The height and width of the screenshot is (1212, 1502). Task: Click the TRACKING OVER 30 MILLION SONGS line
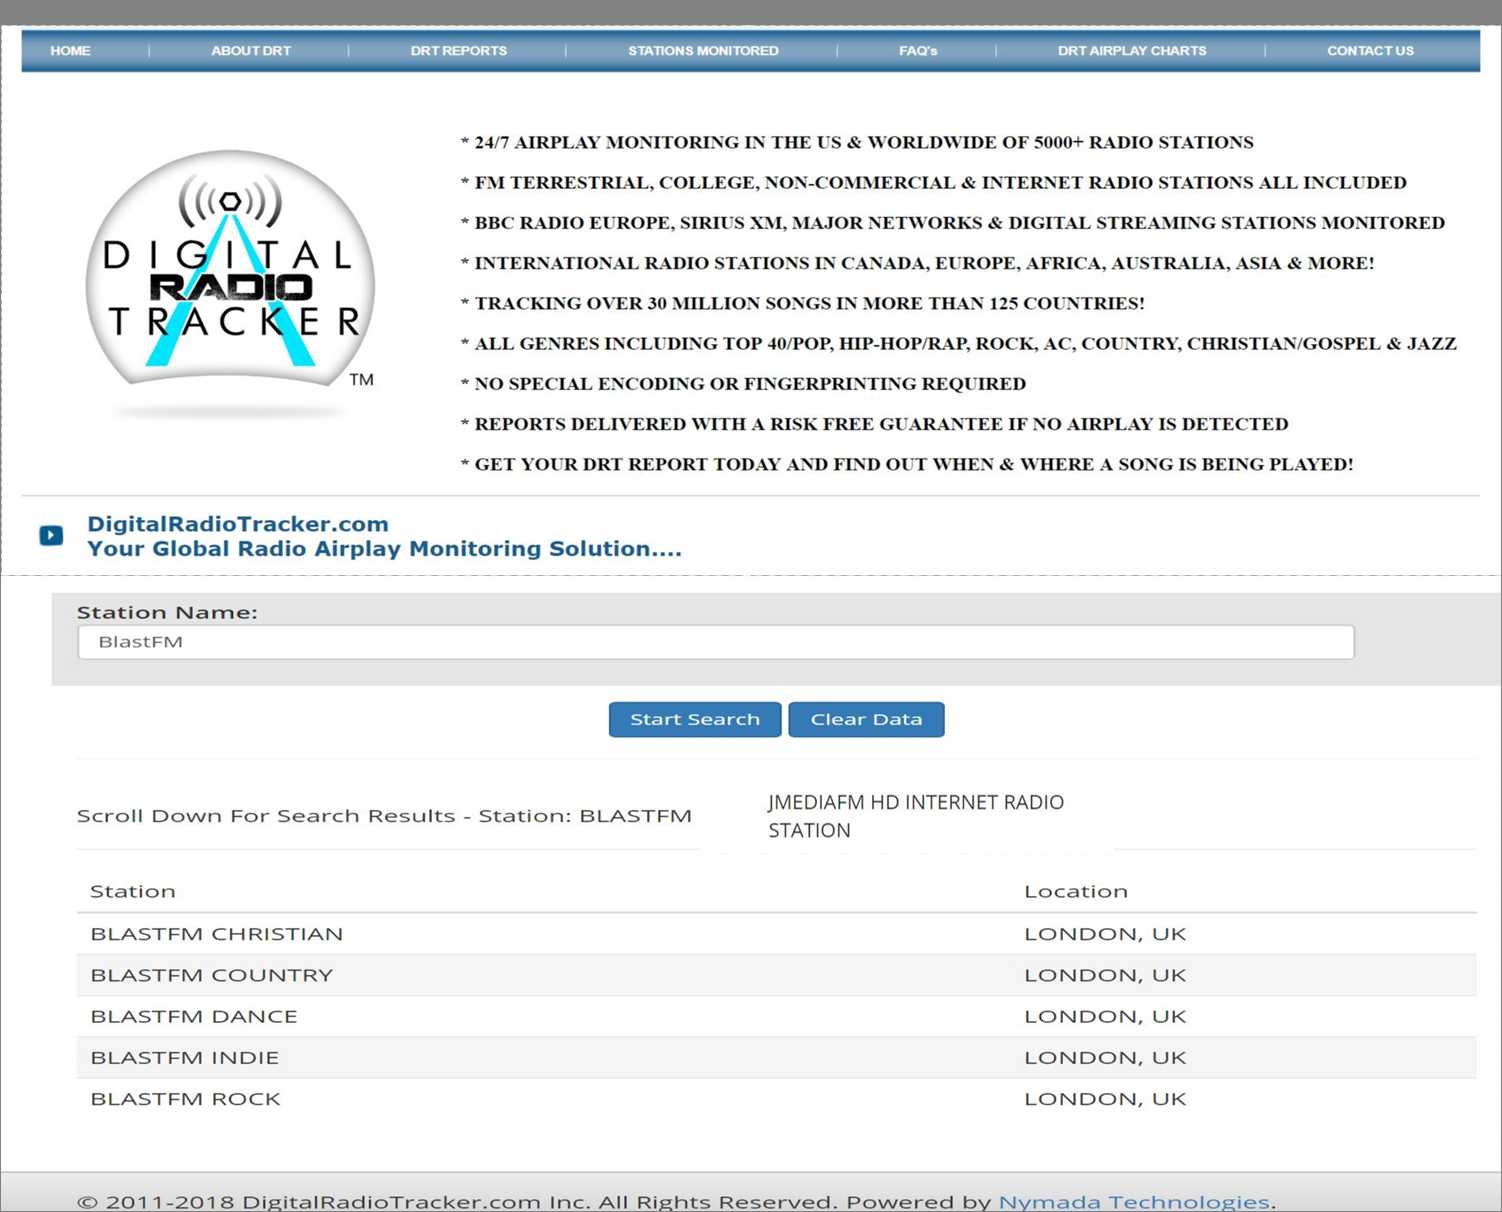pos(802,303)
